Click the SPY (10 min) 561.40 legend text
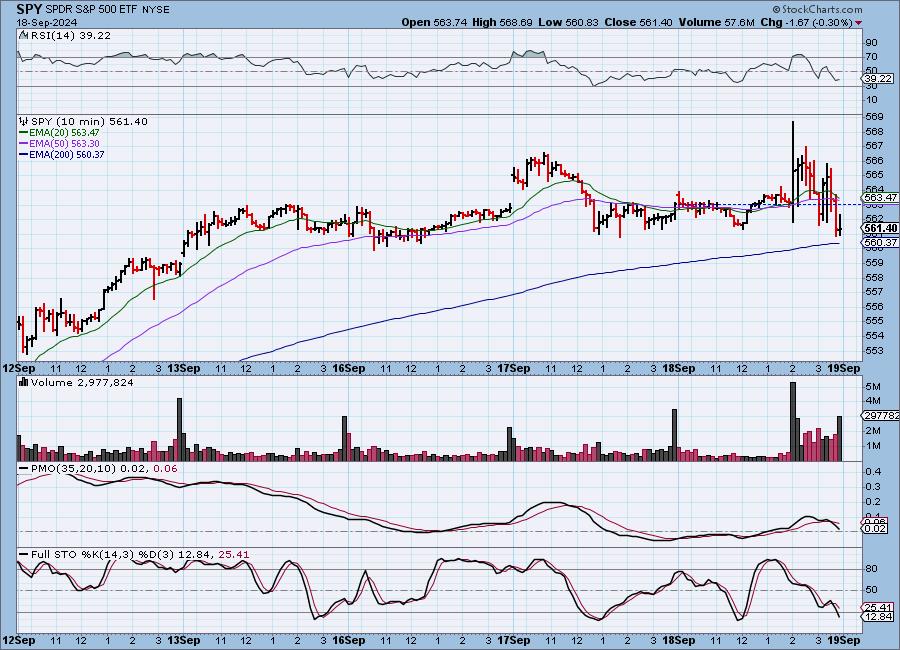The height and width of the screenshot is (650, 900). coord(89,121)
